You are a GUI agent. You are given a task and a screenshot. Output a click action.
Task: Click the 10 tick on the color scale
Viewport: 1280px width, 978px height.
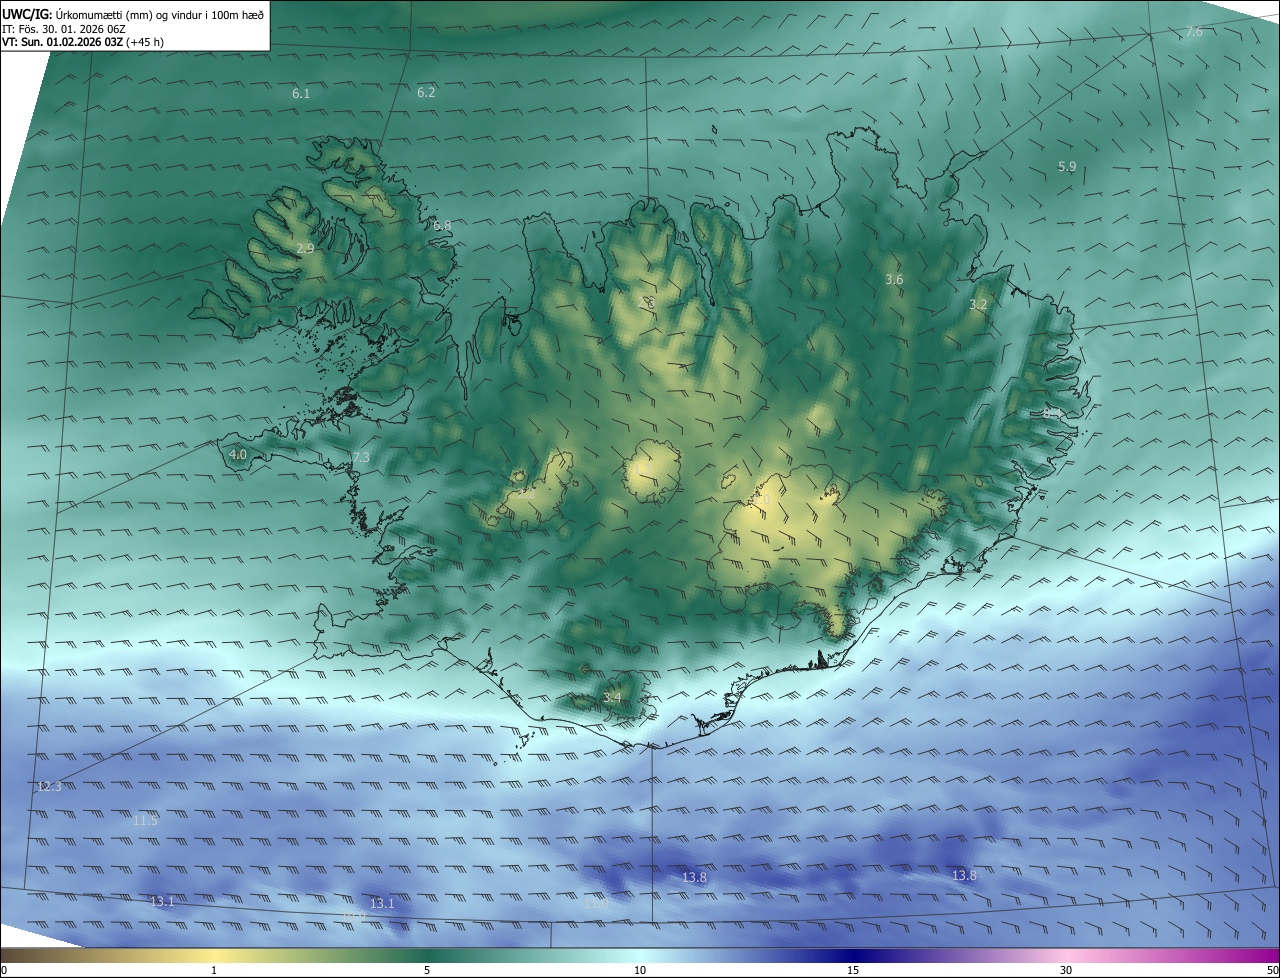tap(640, 970)
